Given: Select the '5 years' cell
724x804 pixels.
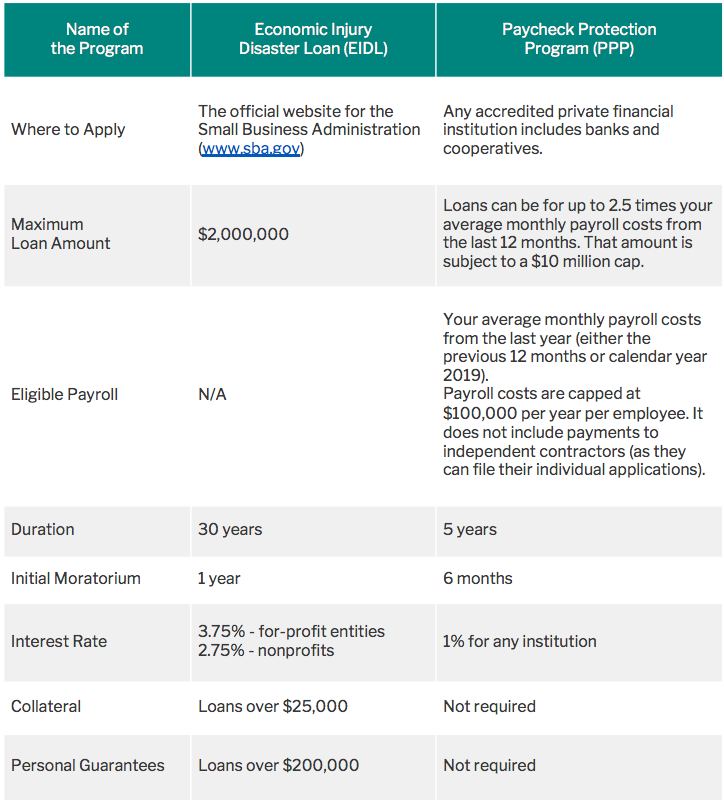Looking at the screenshot, I should (x=470, y=529).
